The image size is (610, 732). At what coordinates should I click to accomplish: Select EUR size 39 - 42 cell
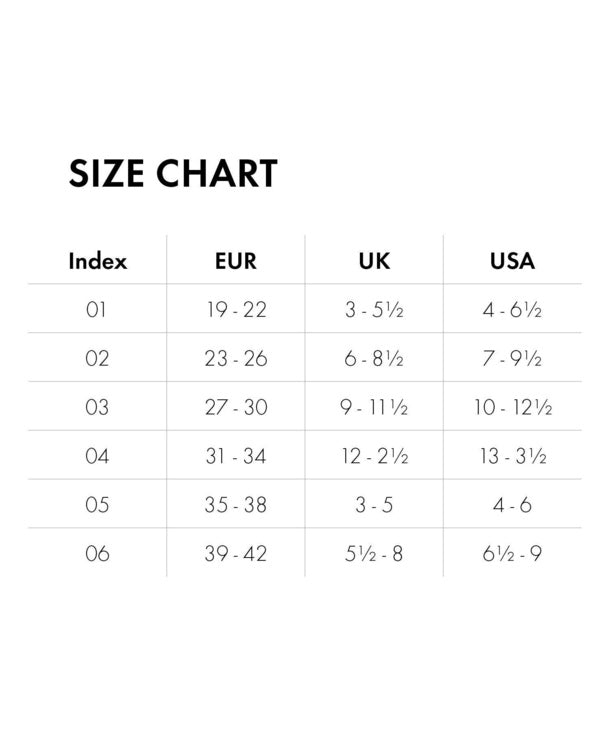click(236, 554)
